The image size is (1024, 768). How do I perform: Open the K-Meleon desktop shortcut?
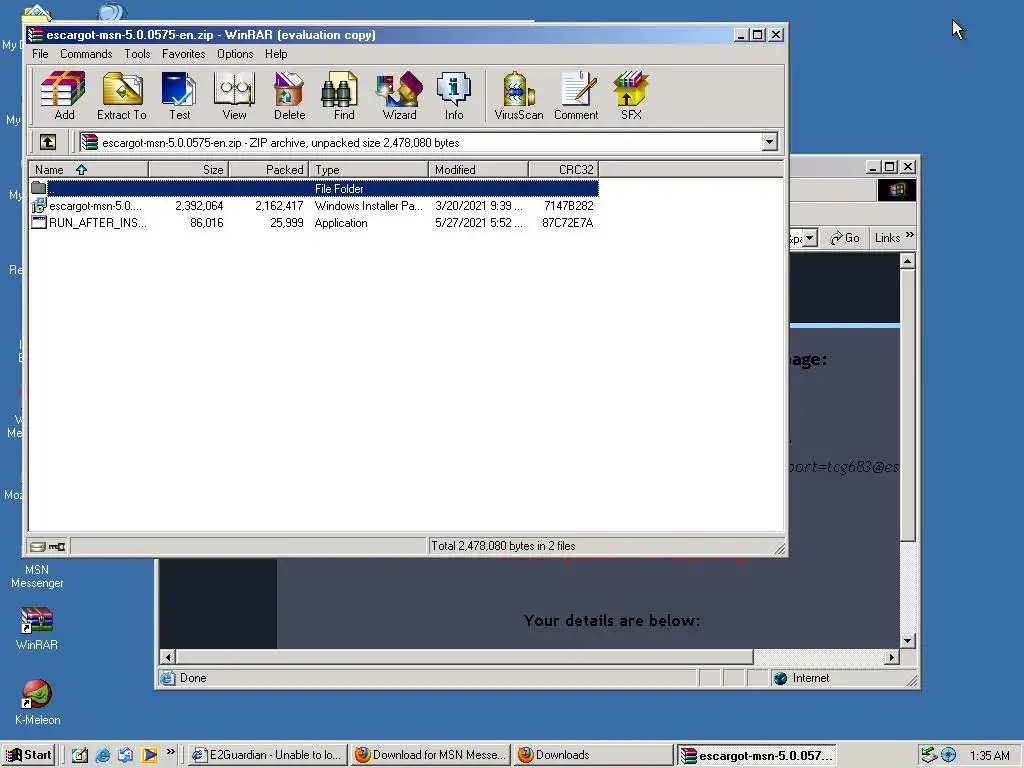[37, 703]
